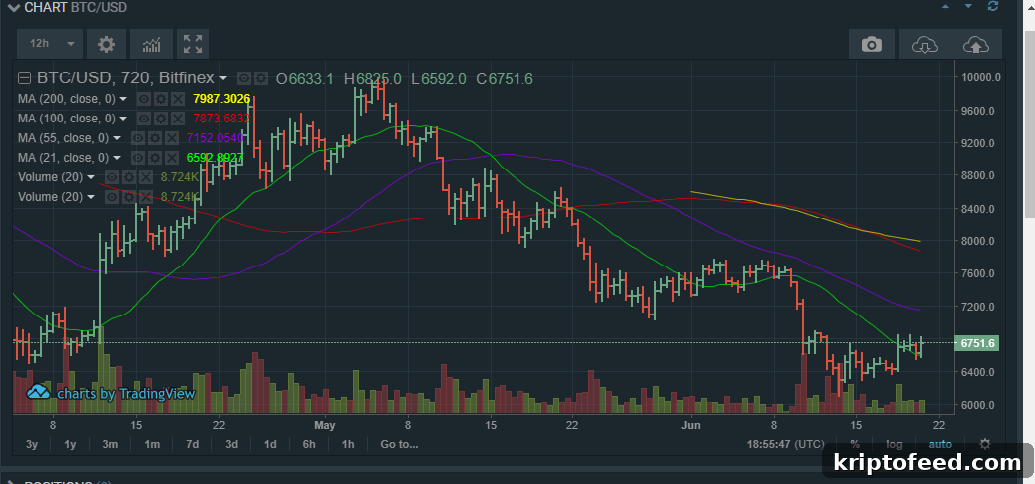Click the Jun date axis label
The image size is (1035, 484).
coord(690,424)
